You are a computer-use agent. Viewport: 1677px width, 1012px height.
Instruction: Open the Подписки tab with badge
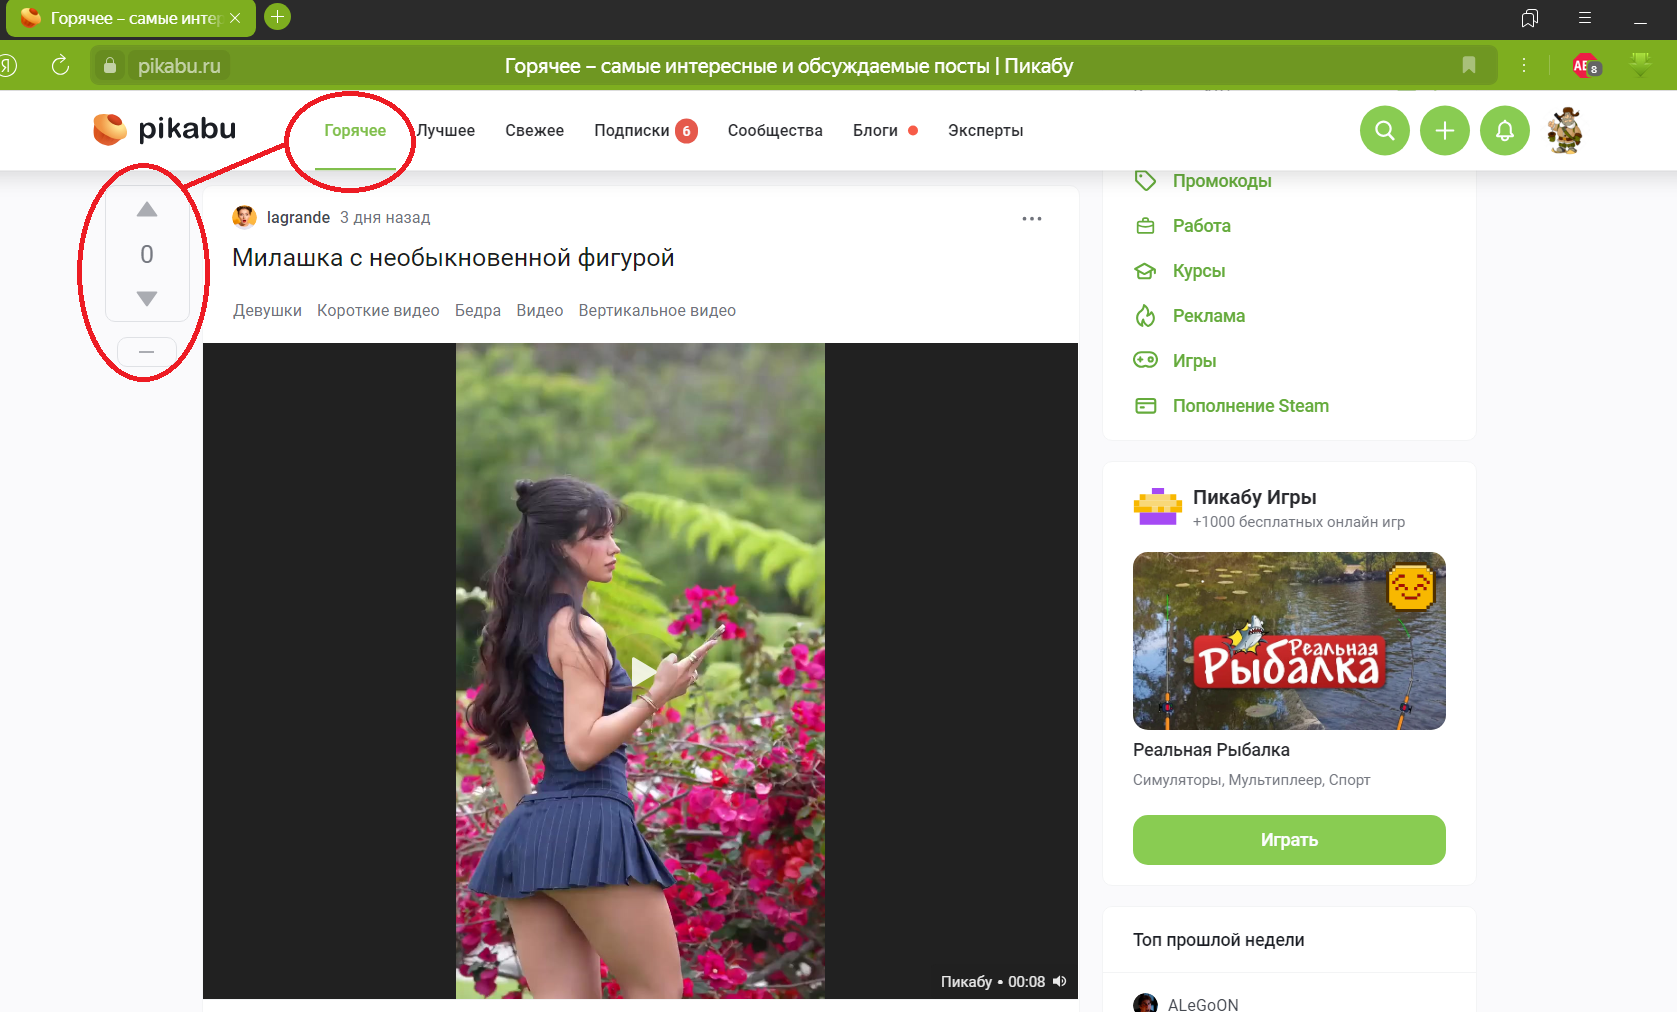pyautogui.click(x=645, y=130)
